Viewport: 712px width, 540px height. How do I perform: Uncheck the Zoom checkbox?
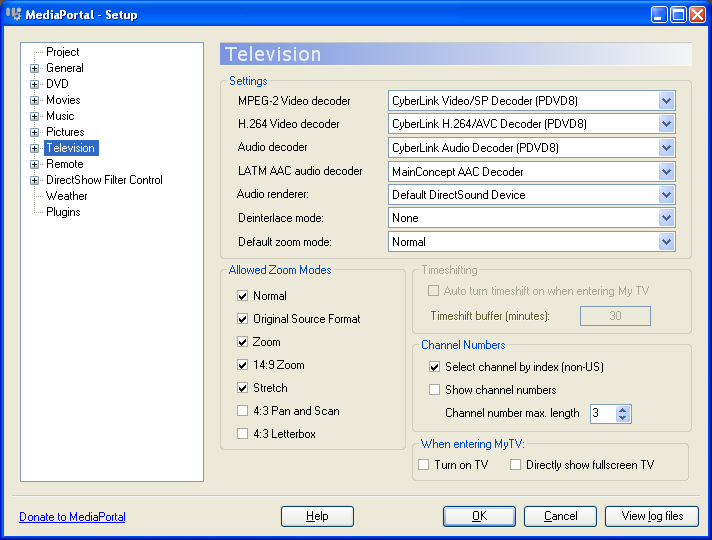click(x=242, y=342)
